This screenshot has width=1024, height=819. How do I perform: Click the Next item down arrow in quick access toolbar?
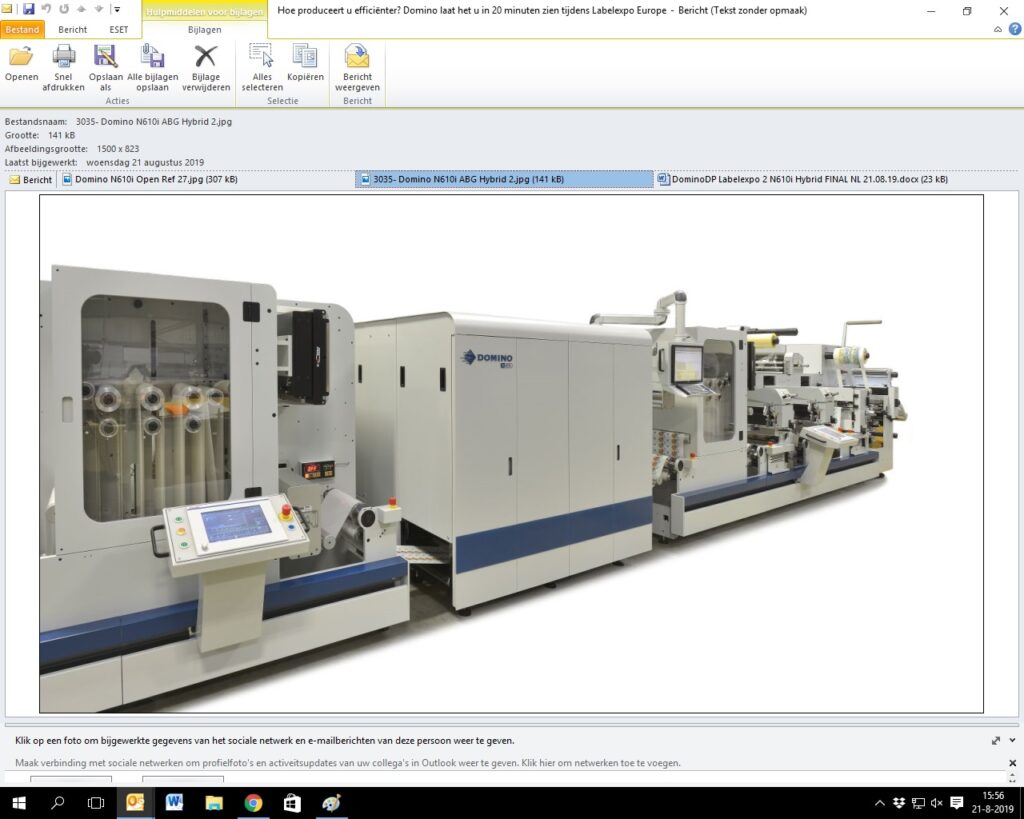[99, 9]
